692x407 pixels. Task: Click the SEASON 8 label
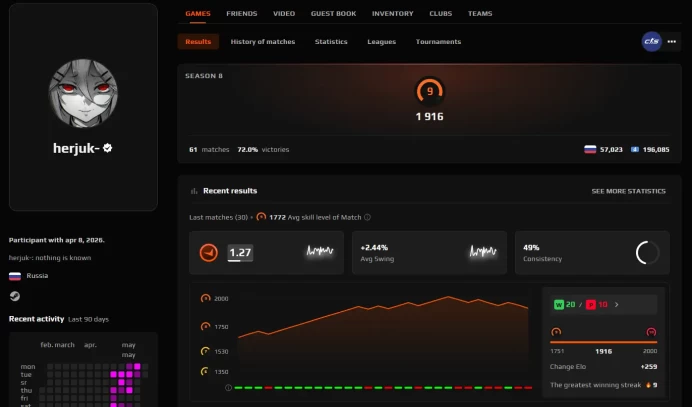[x=204, y=76]
